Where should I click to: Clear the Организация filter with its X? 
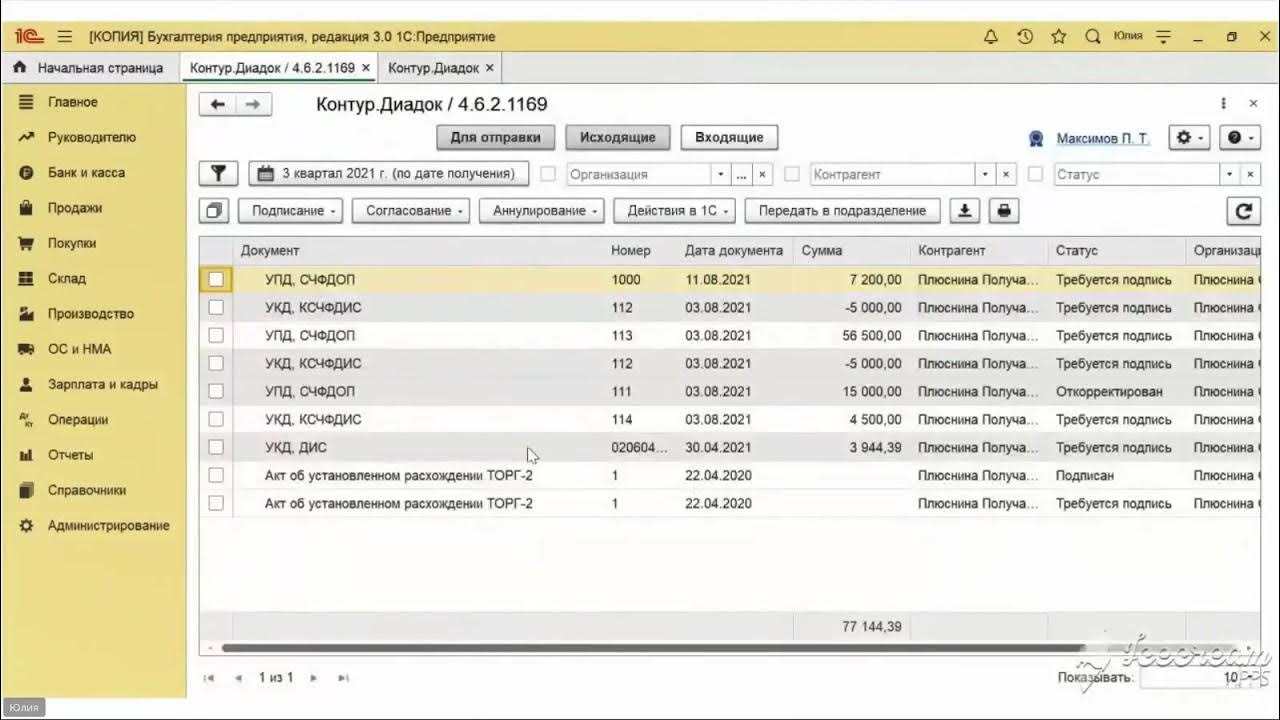(x=762, y=174)
